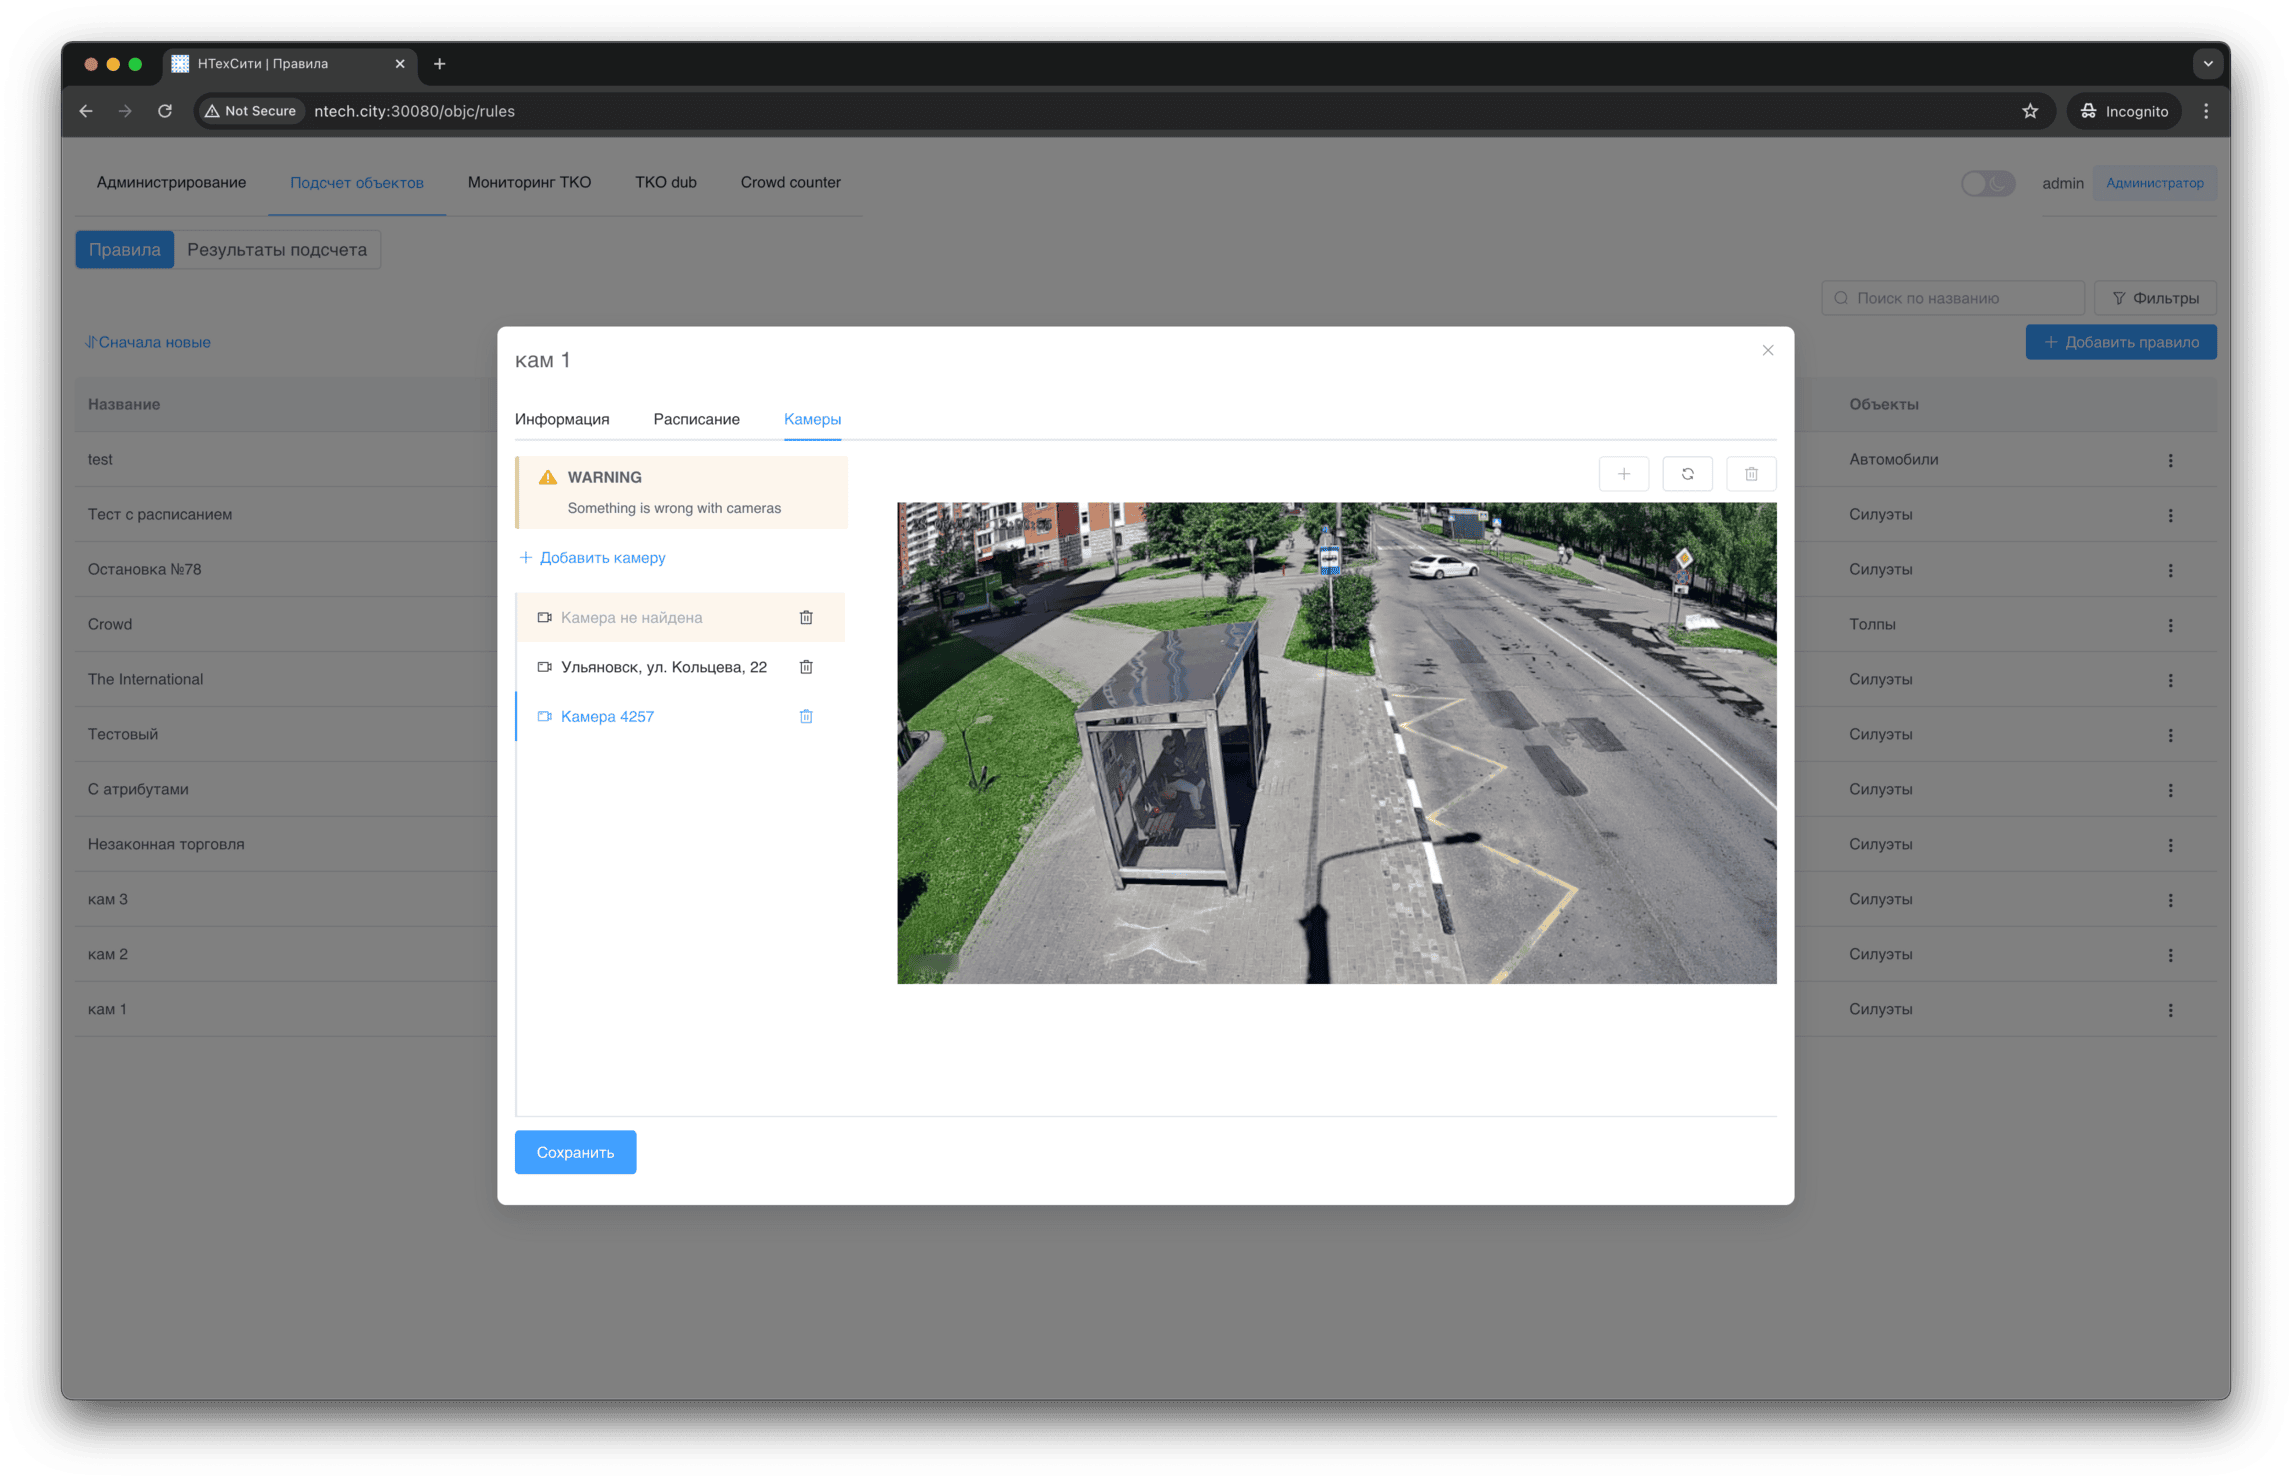Bookmark this page with star icon
This screenshot has height=1481, width=2292.
pos(2029,111)
